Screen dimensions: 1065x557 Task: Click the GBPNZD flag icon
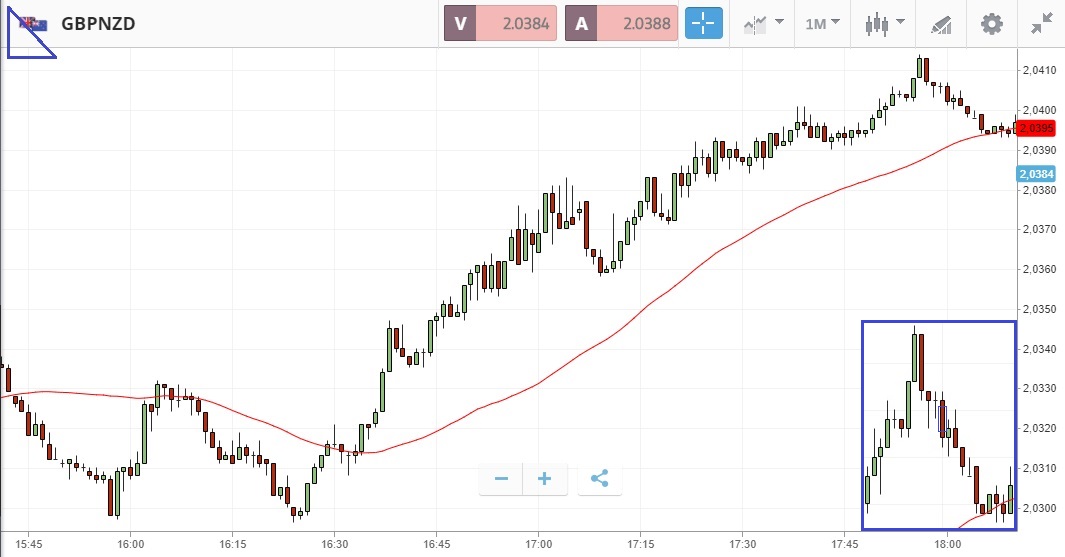[33, 24]
